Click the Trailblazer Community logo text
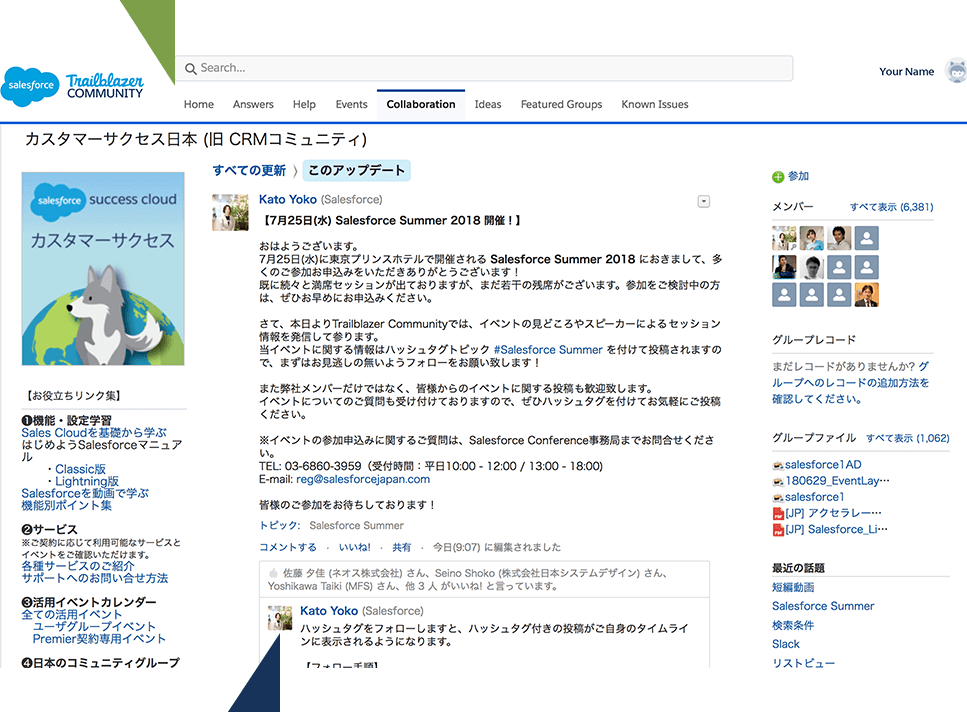967x712 pixels. click(105, 86)
